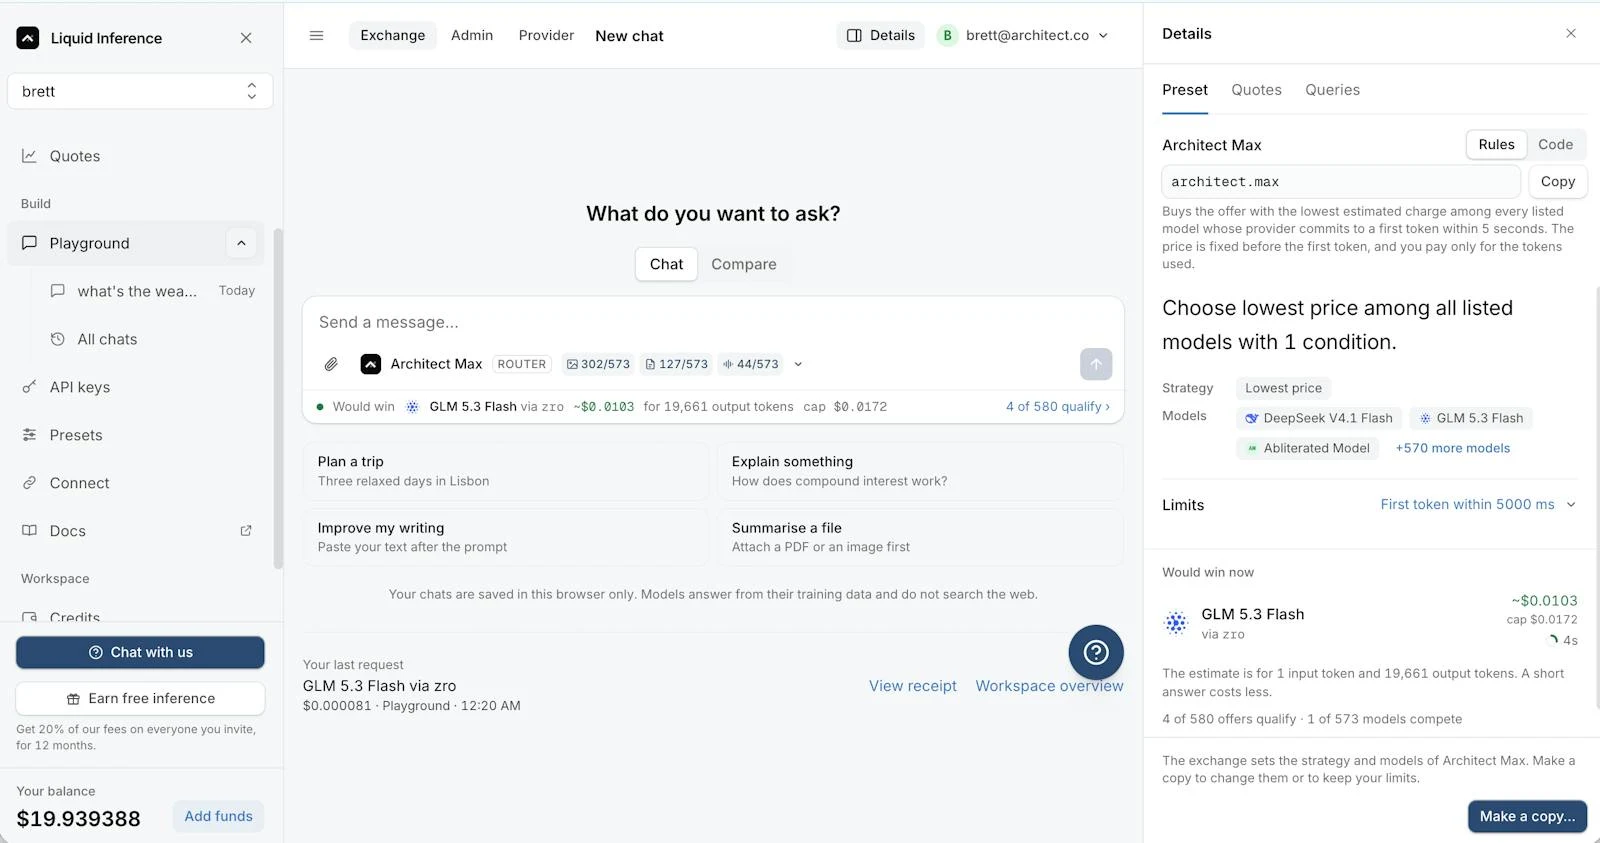The image size is (1600, 843).
Task: Open the +570 more models link
Action: click(1453, 448)
